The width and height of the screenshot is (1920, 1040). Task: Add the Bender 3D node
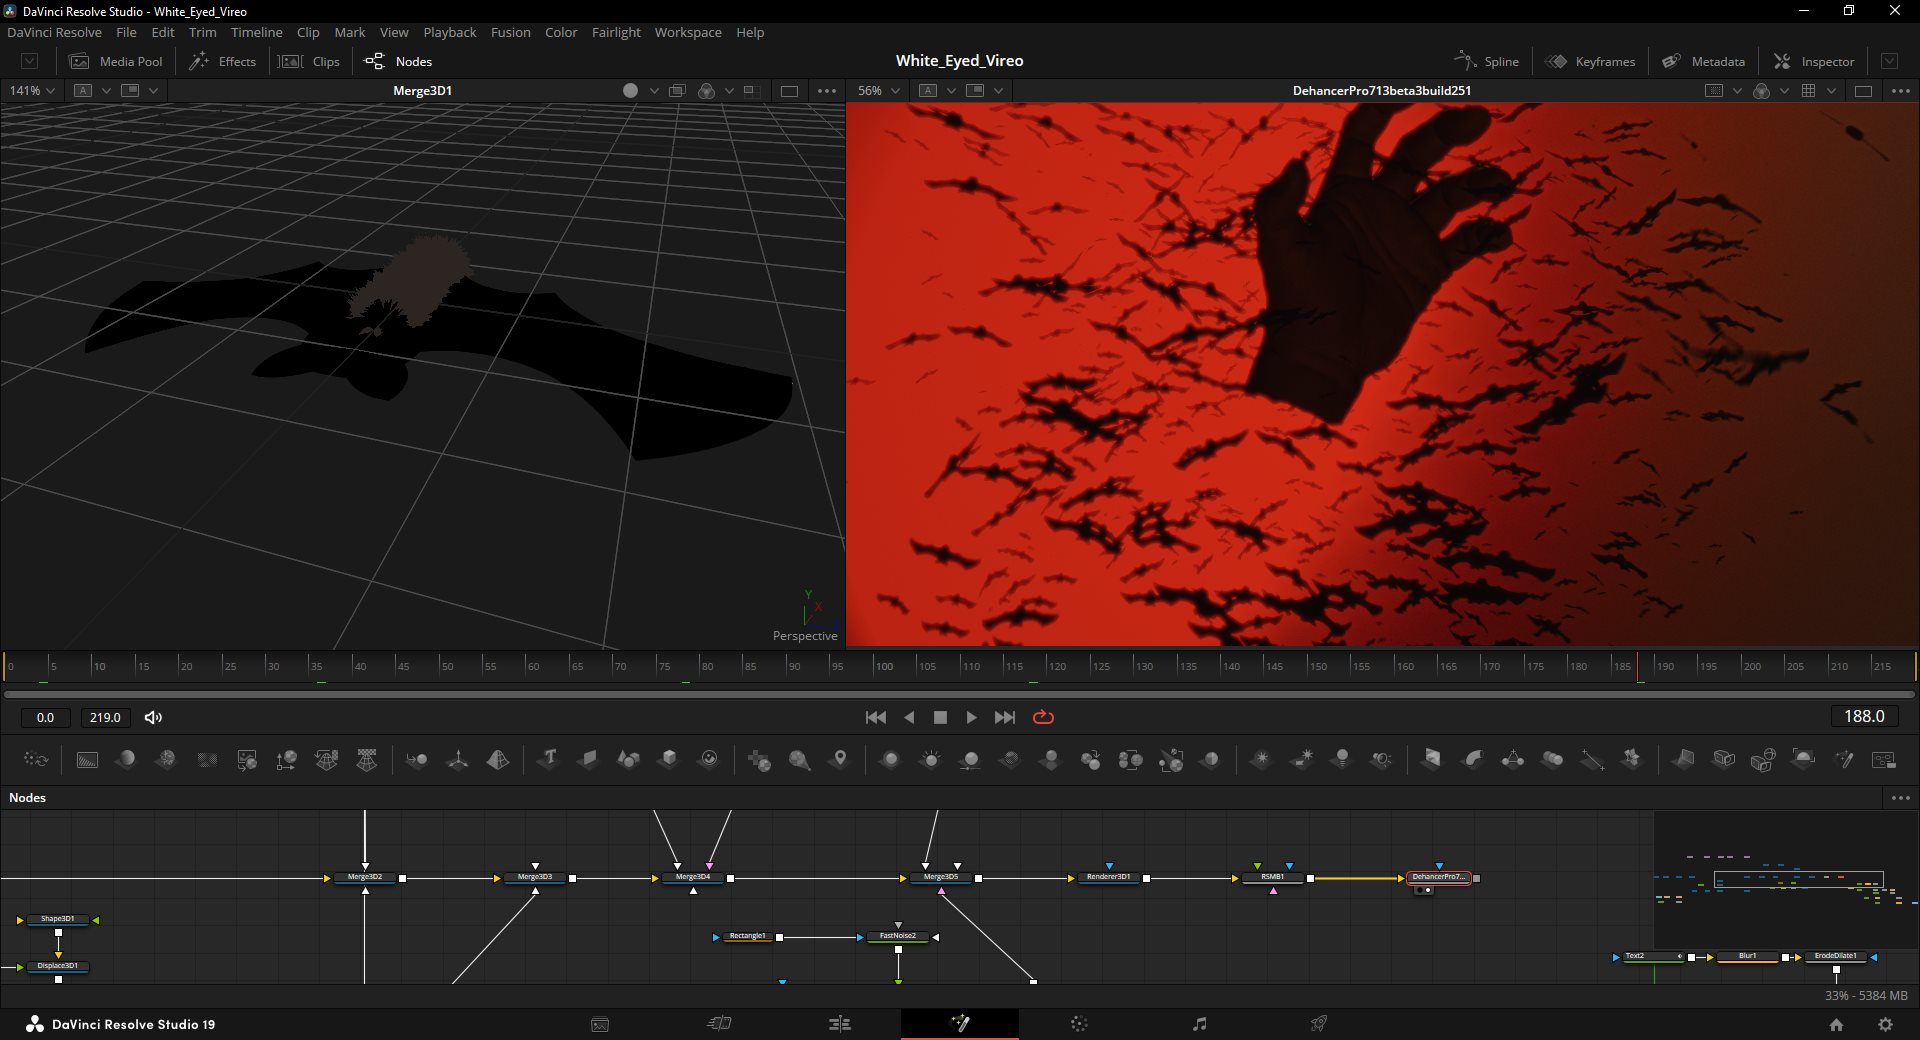1472,760
